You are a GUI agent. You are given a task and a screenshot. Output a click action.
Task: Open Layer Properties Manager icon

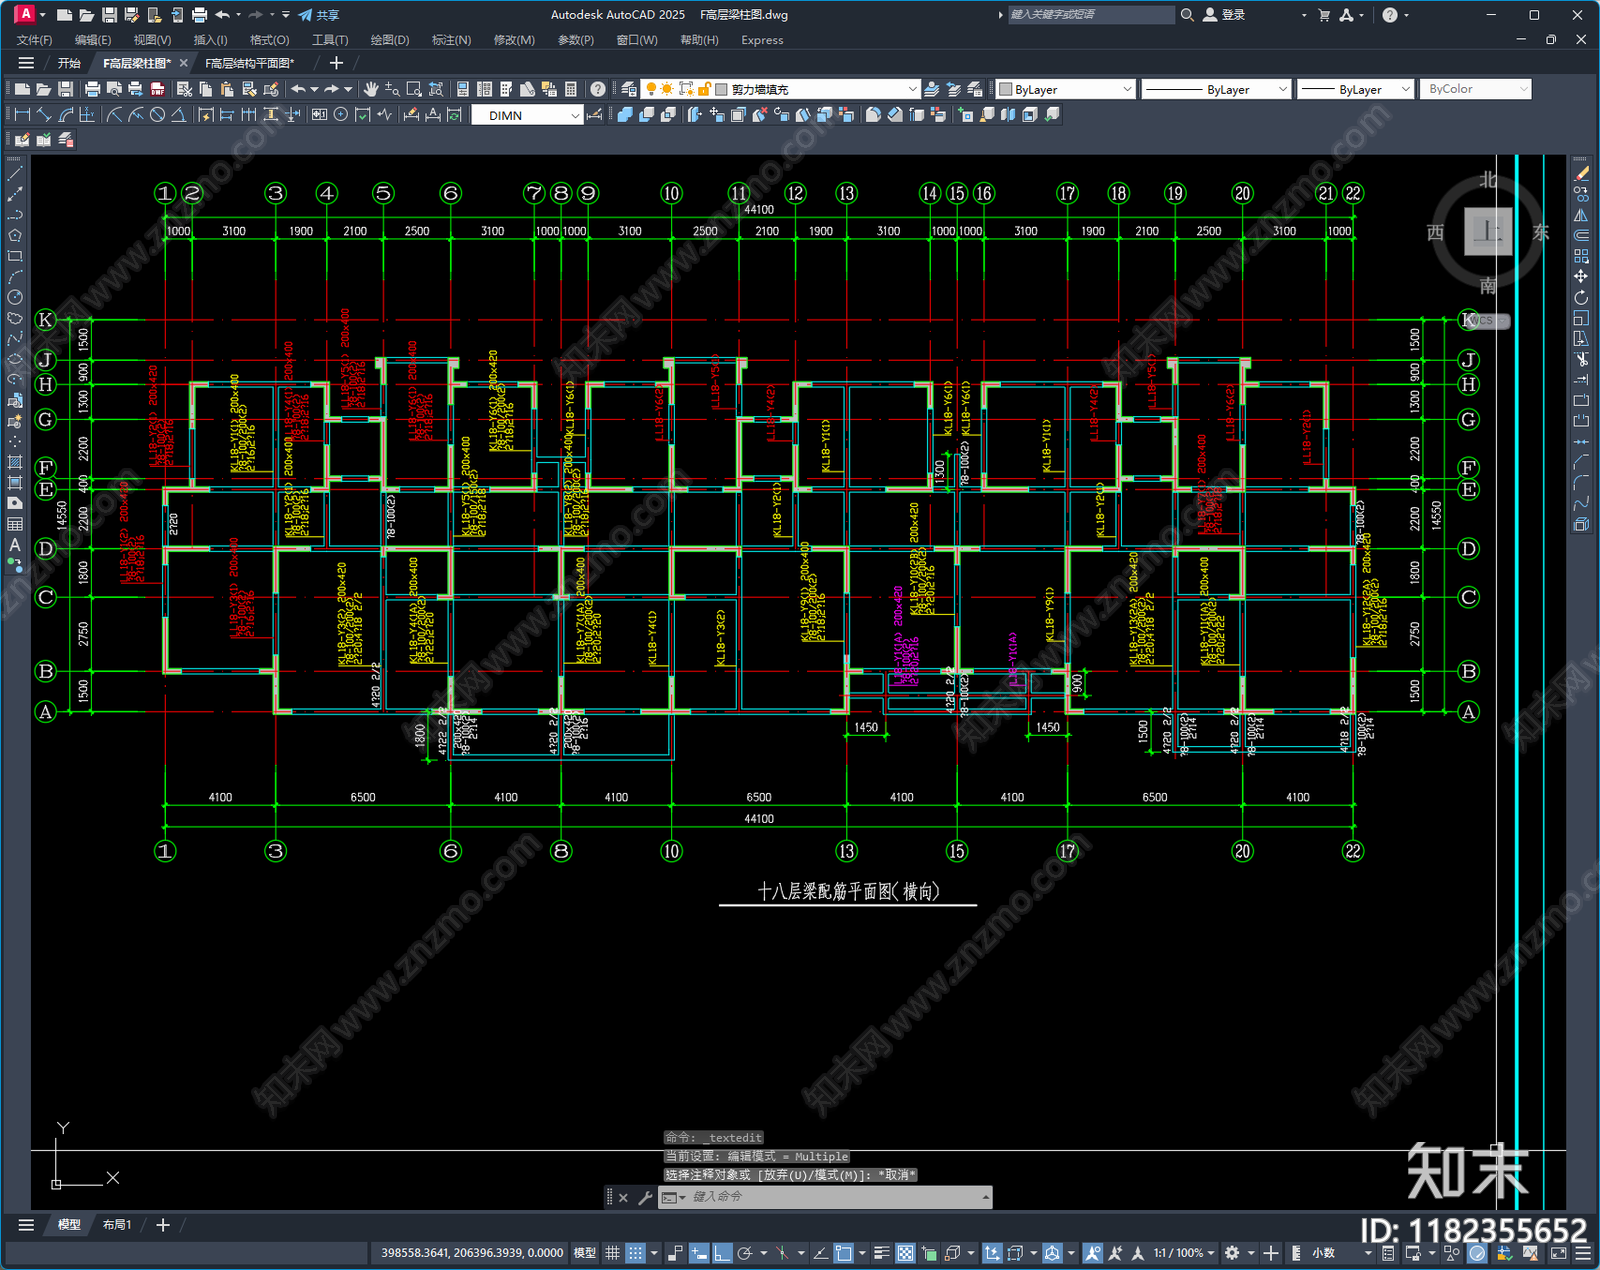(629, 89)
